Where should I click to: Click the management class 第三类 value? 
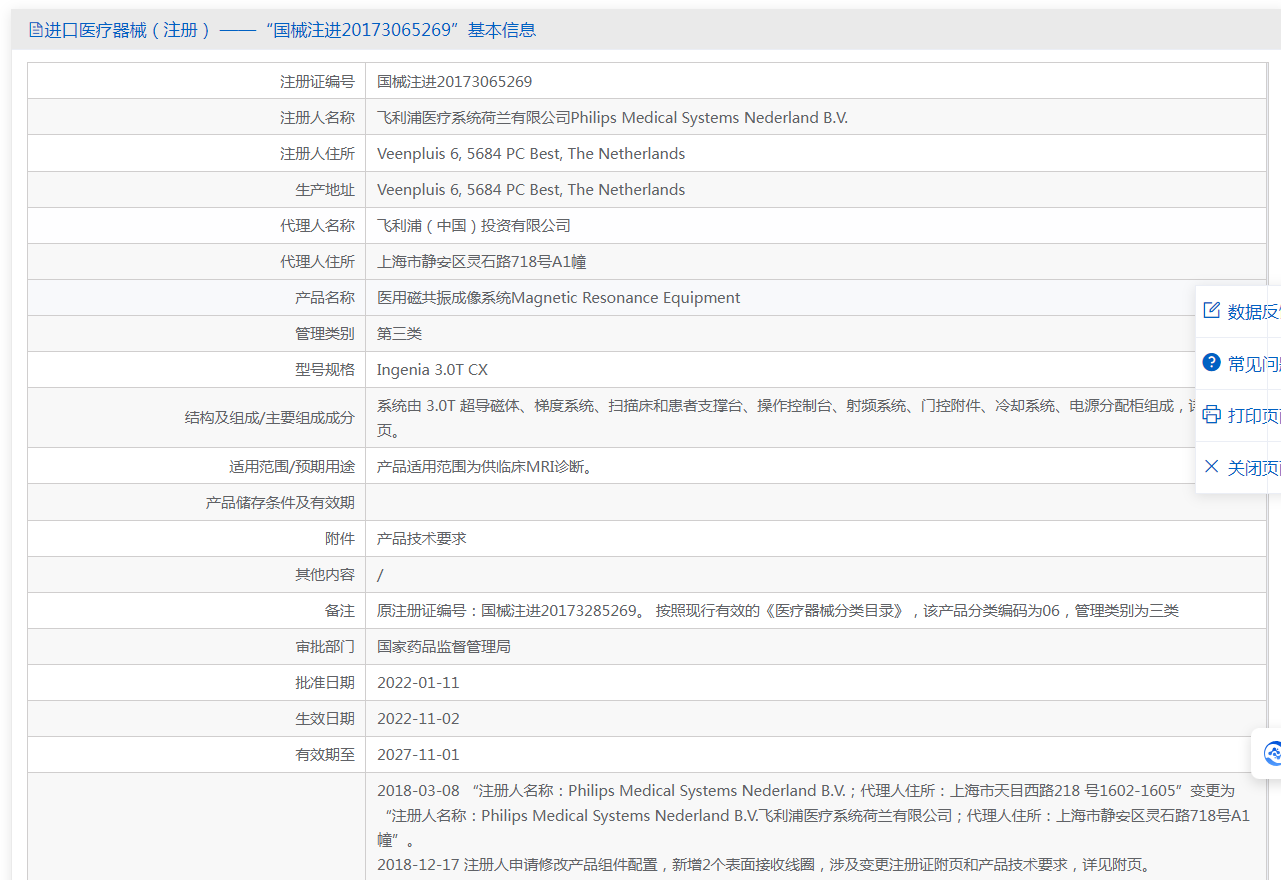[x=399, y=333]
